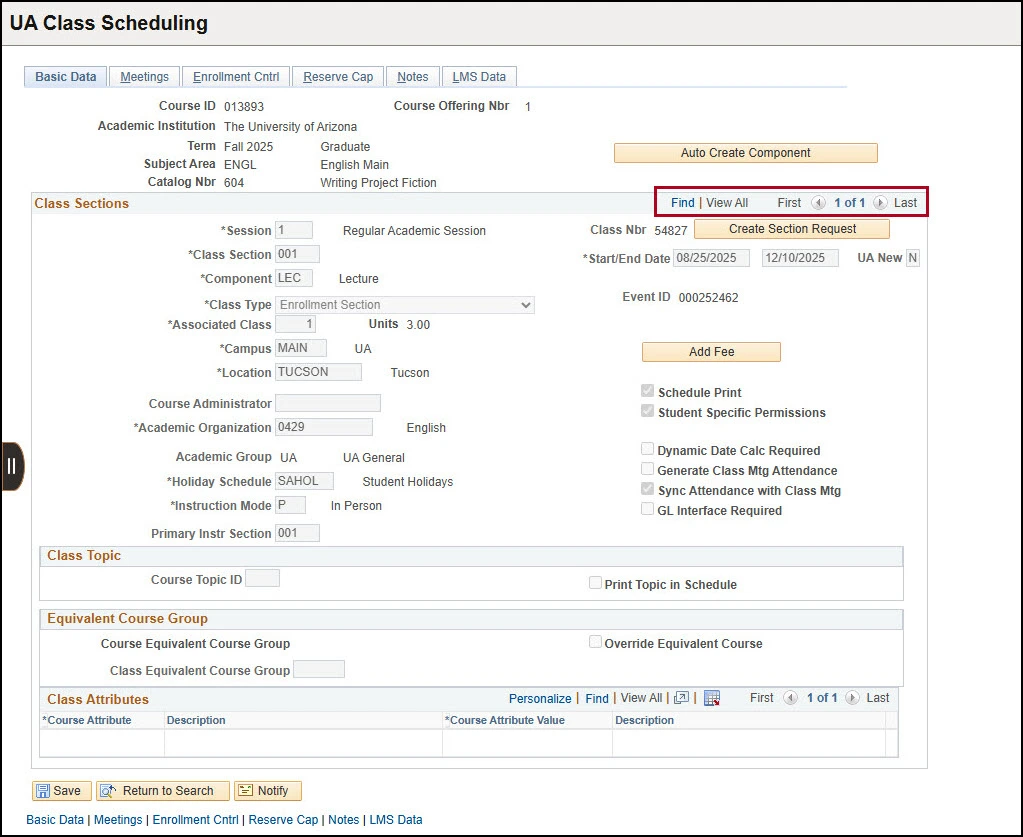
Task: Click Auto Create Component button
Action: [x=746, y=153]
